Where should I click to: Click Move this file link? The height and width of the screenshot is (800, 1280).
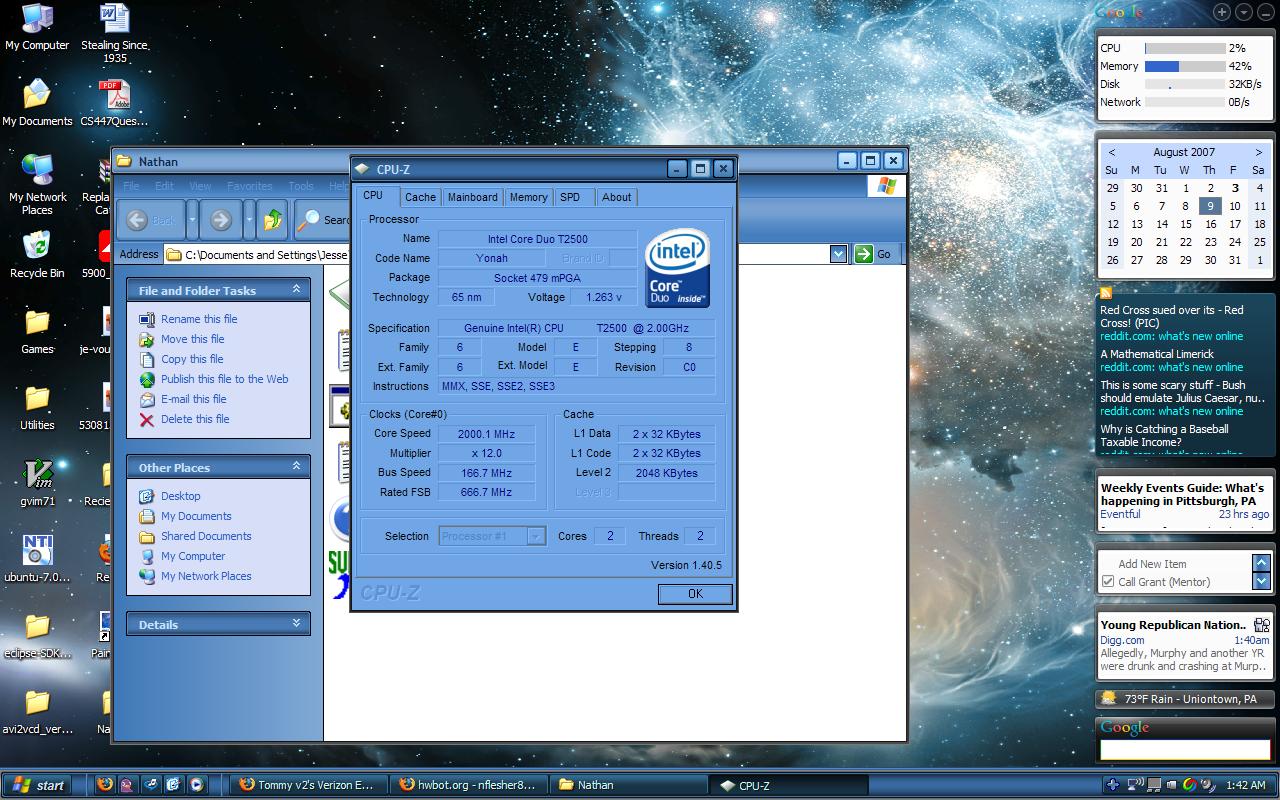pyautogui.click(x=193, y=339)
